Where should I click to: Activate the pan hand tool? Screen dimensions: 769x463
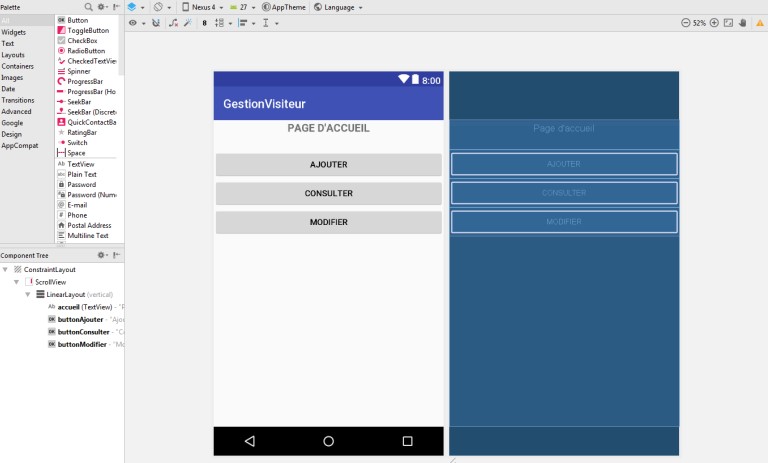tap(743, 22)
